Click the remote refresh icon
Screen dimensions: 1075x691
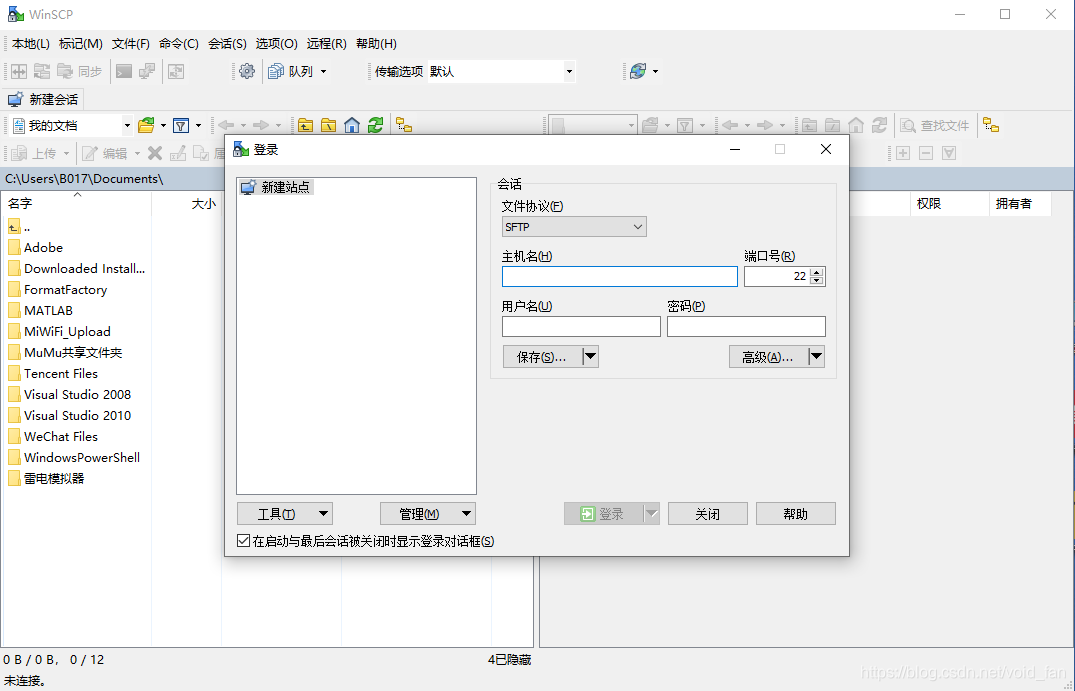coord(879,125)
